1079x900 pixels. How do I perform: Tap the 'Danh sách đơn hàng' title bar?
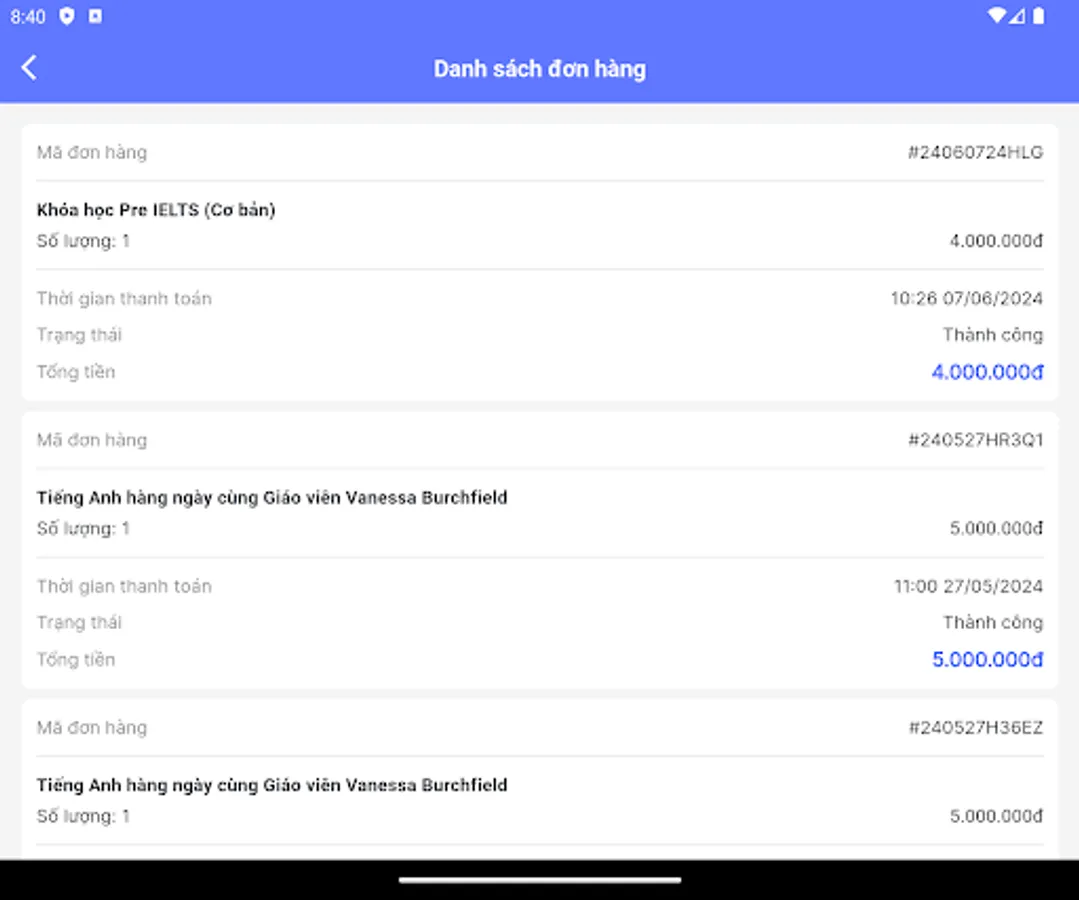click(539, 68)
